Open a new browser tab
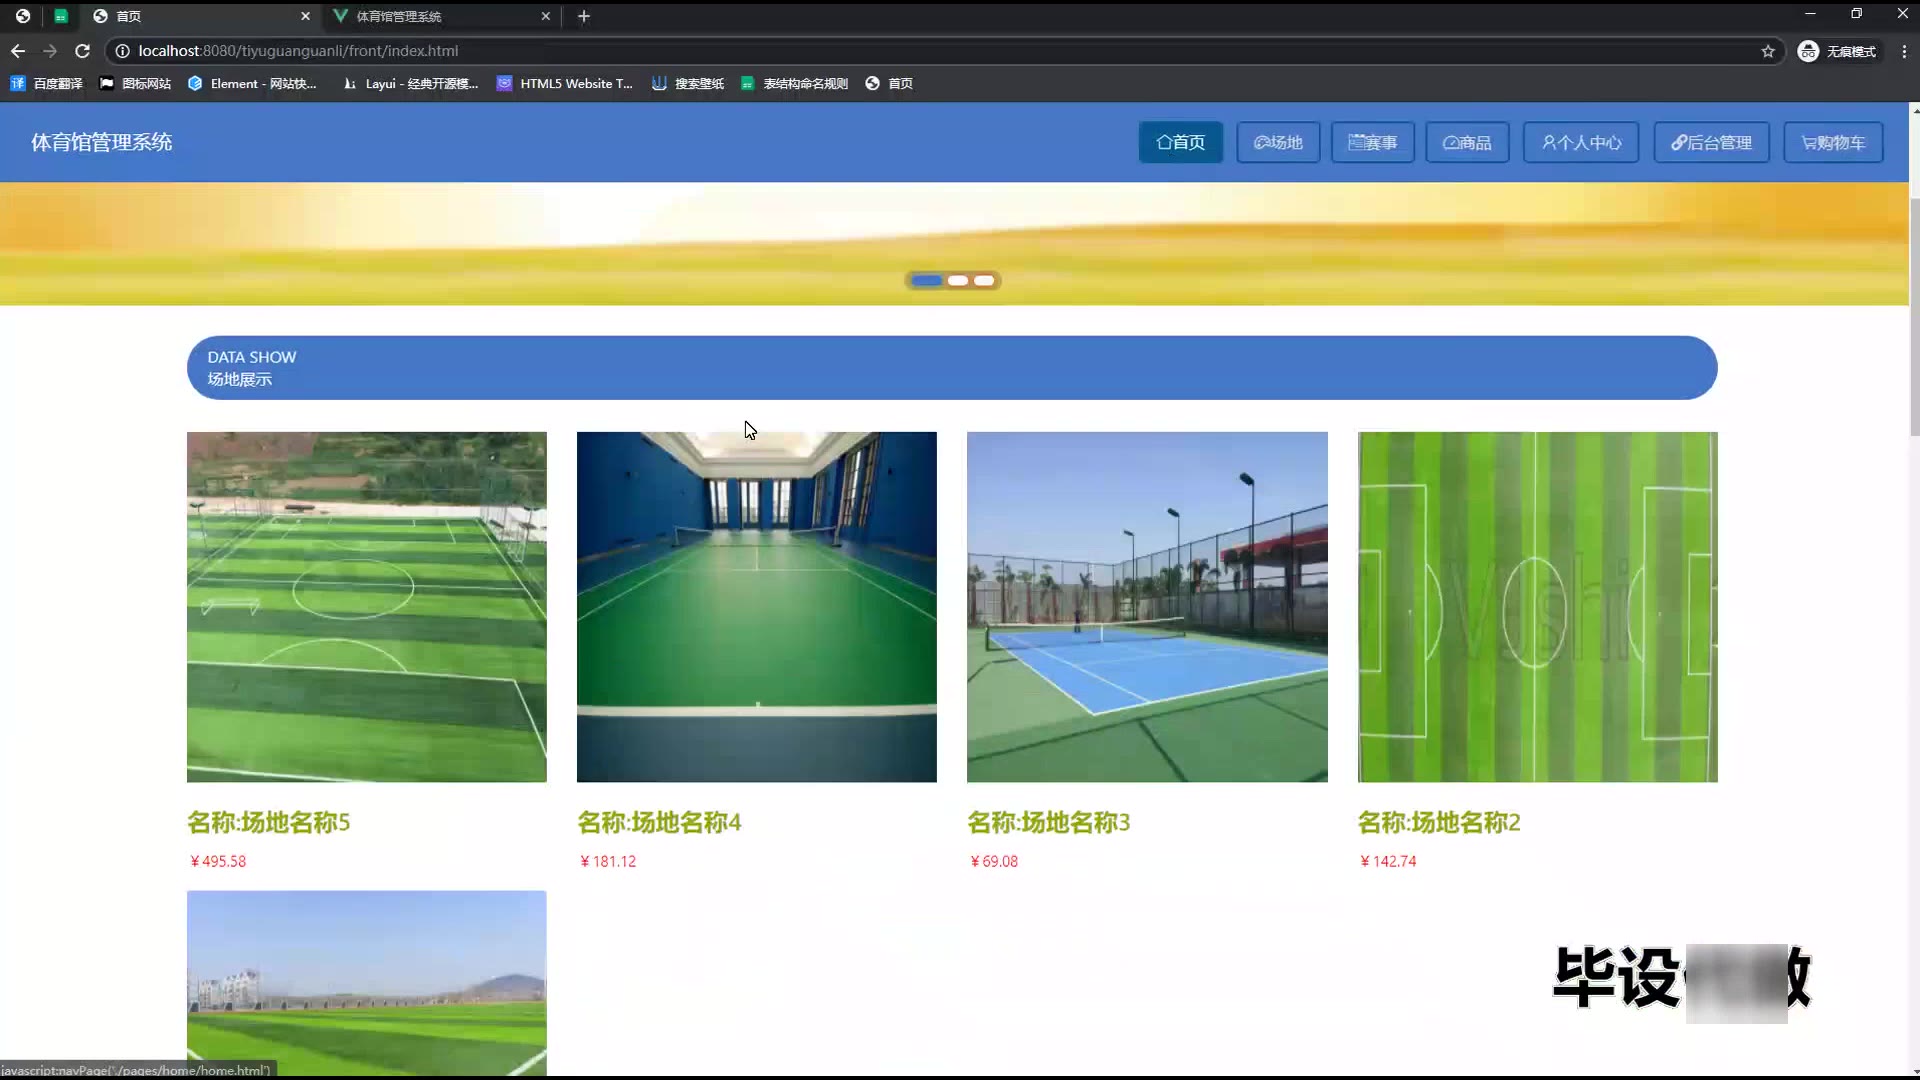 pos(584,16)
